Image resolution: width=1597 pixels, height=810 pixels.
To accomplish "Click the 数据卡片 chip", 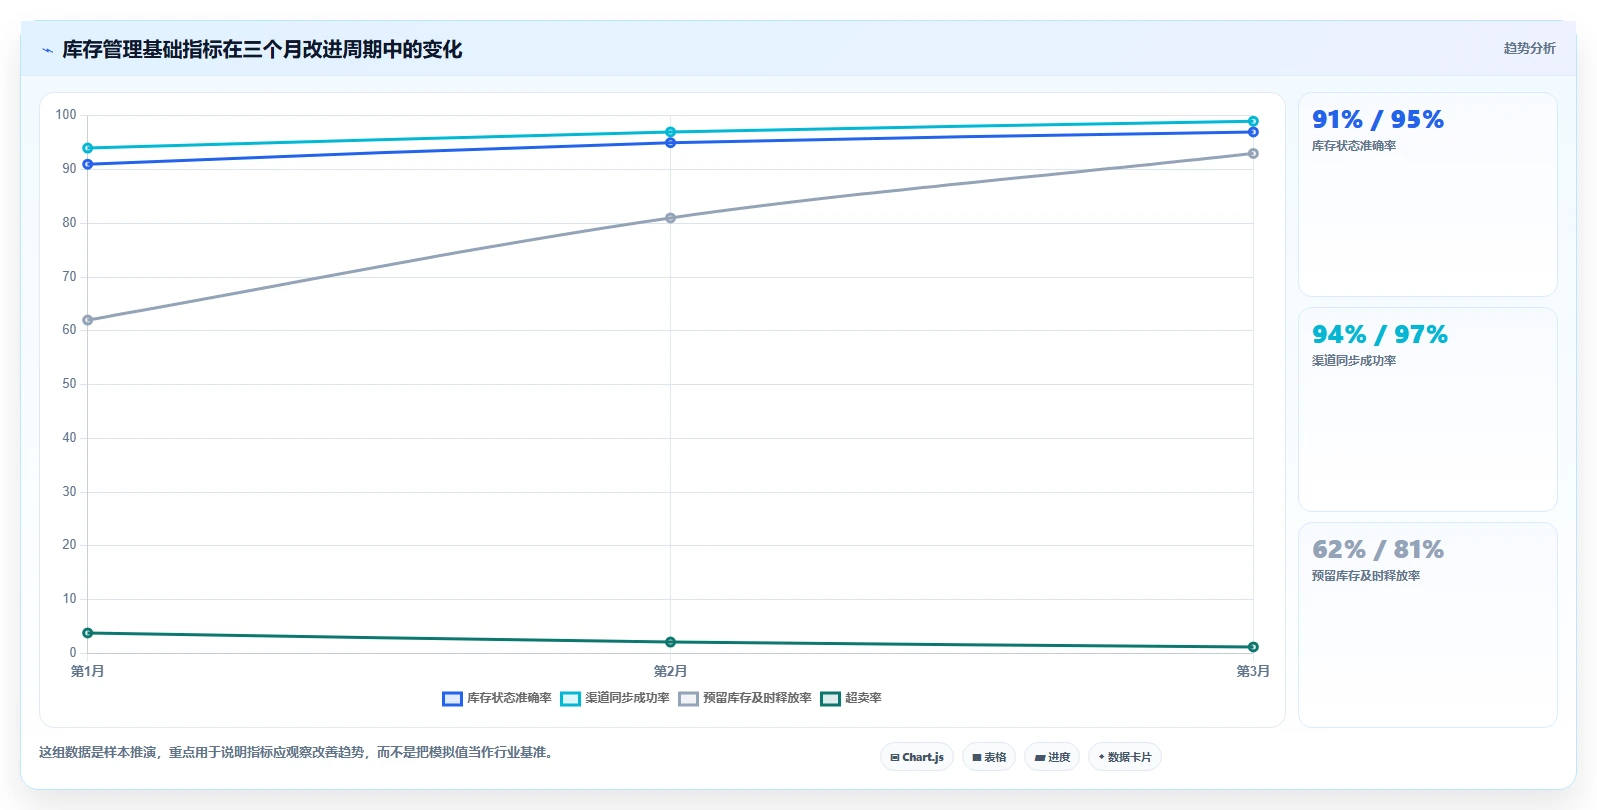I will click(1125, 757).
